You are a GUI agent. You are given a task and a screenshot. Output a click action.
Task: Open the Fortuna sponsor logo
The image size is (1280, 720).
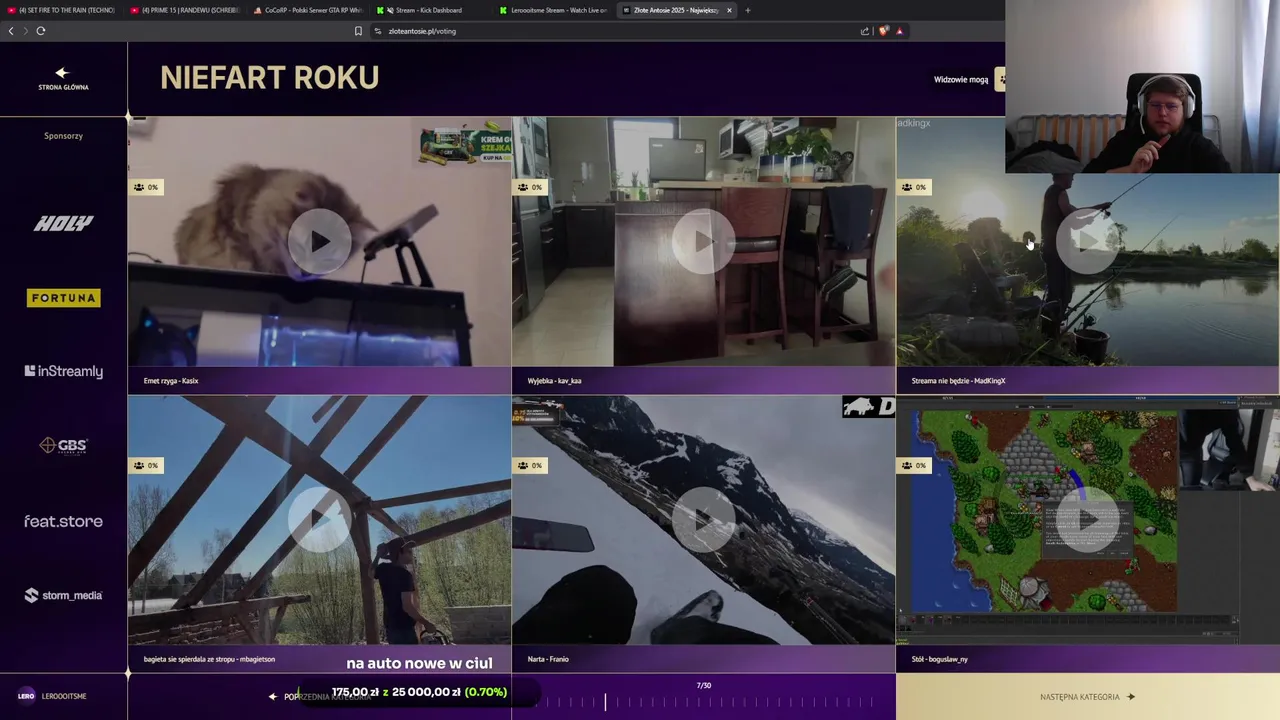pos(63,298)
